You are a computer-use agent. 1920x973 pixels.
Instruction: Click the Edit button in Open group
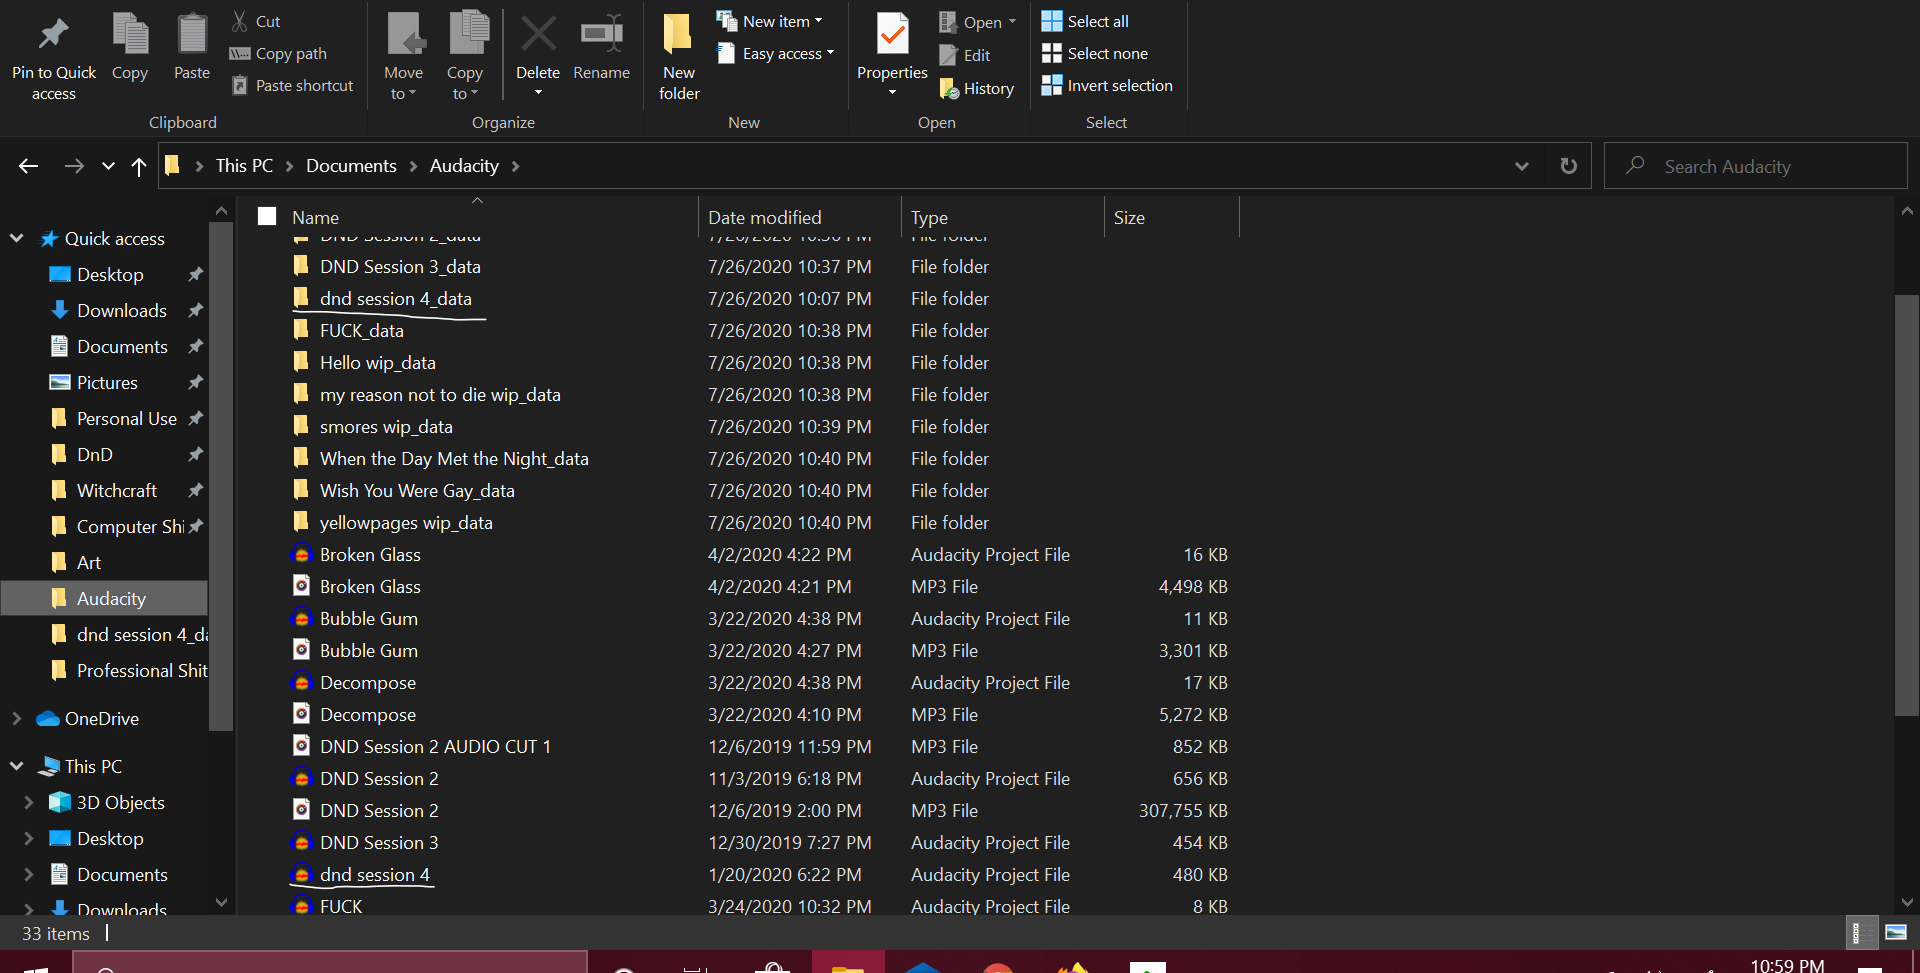pyautogui.click(x=965, y=56)
